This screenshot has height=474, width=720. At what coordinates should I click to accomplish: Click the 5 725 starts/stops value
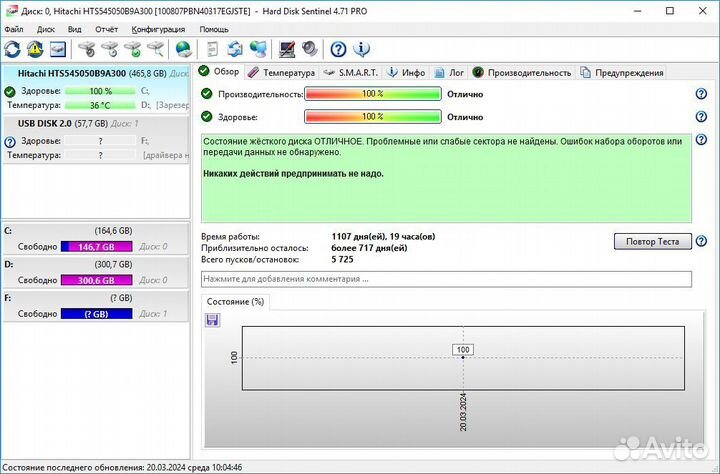click(343, 260)
